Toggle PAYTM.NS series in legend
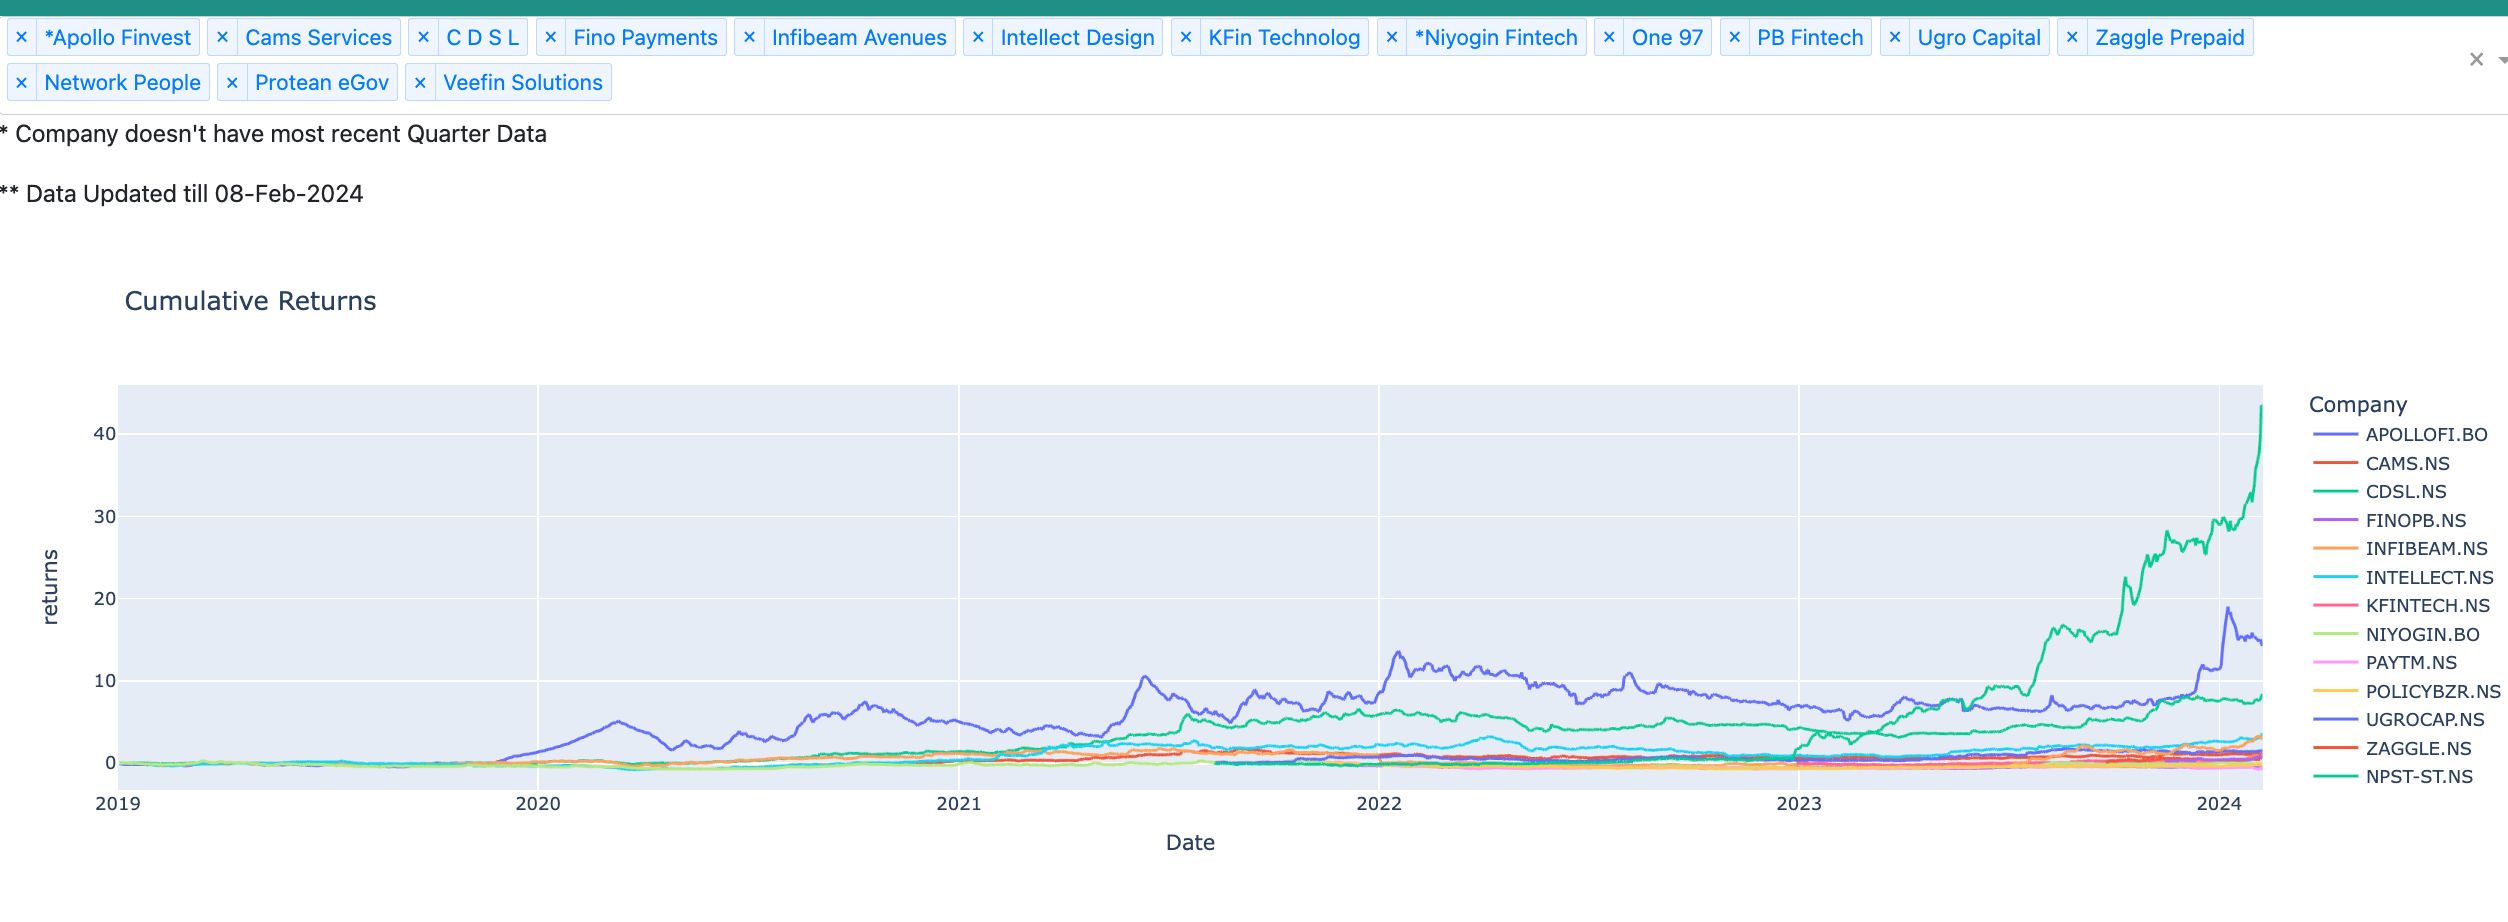2508x922 pixels. 2385,663
